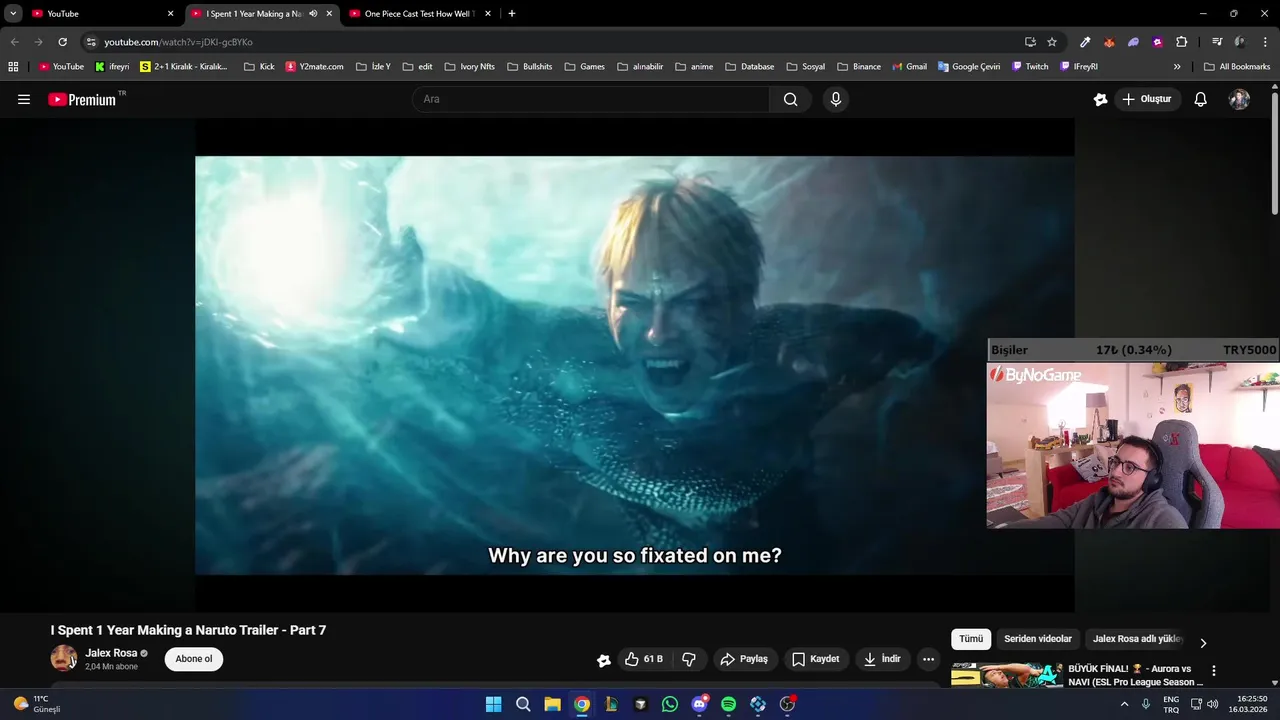The image size is (1280, 720).
Task: Open the MetaMask fox extension
Action: click(x=1109, y=42)
